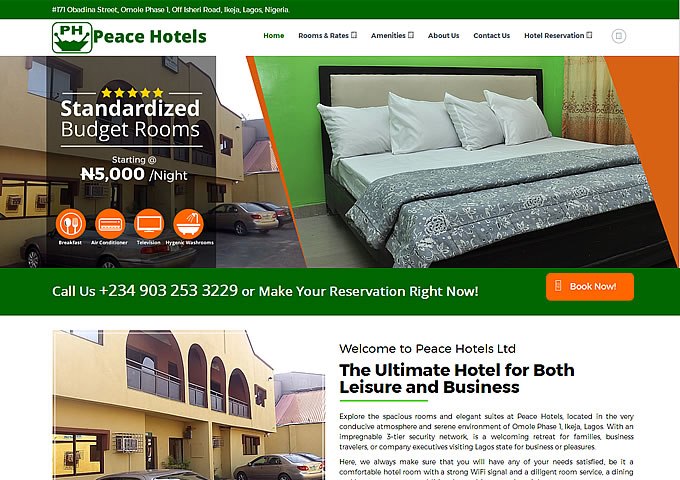Click the five-star rating icons
680x480 pixels.
click(x=132, y=92)
